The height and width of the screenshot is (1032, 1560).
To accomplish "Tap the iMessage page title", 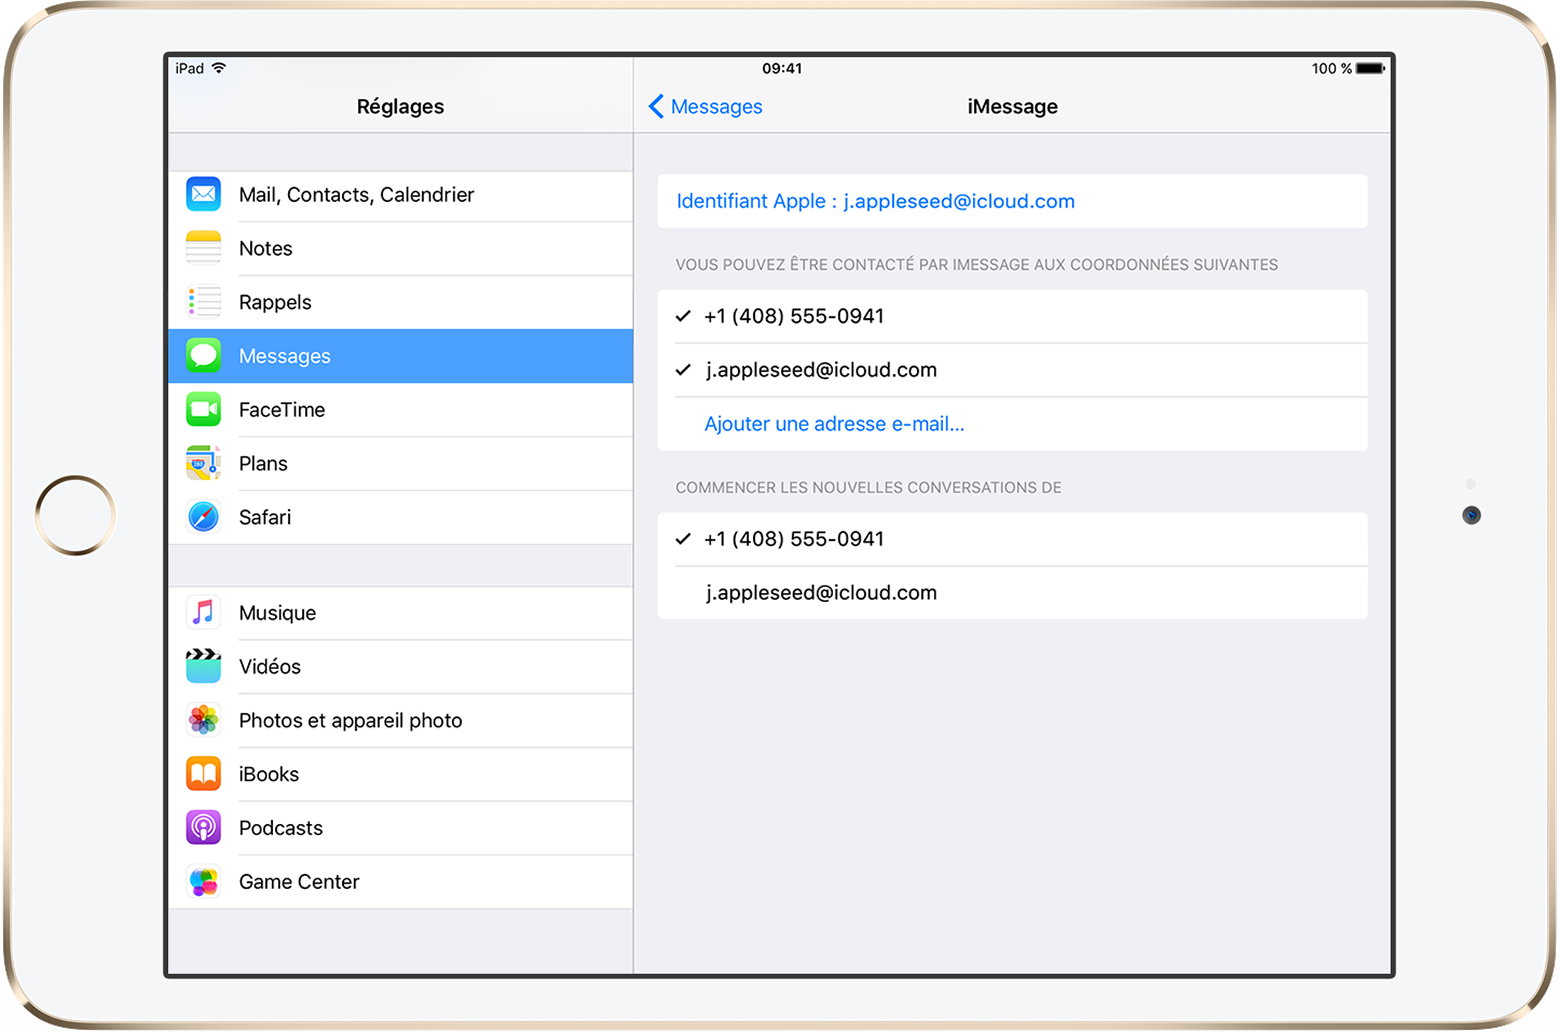I will pos(1012,106).
